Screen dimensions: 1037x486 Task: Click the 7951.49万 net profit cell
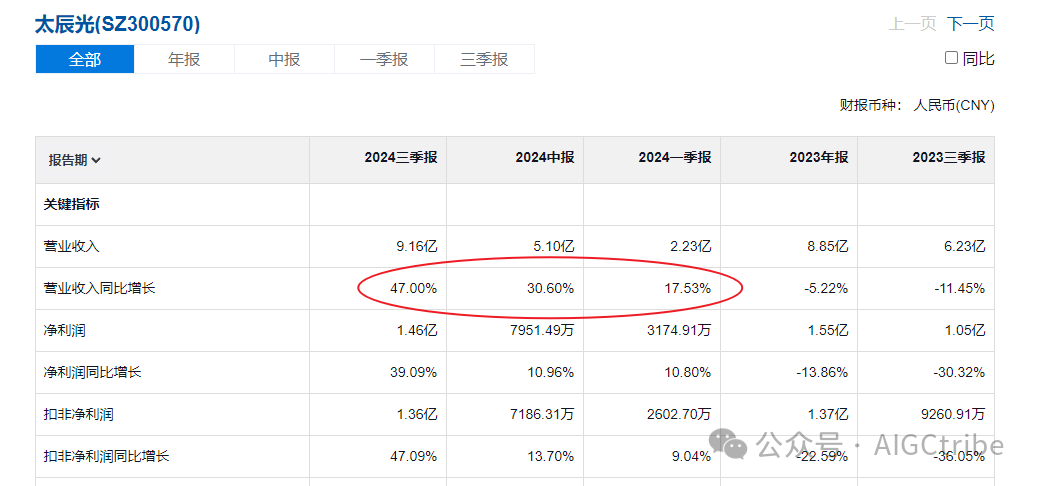coord(542,331)
